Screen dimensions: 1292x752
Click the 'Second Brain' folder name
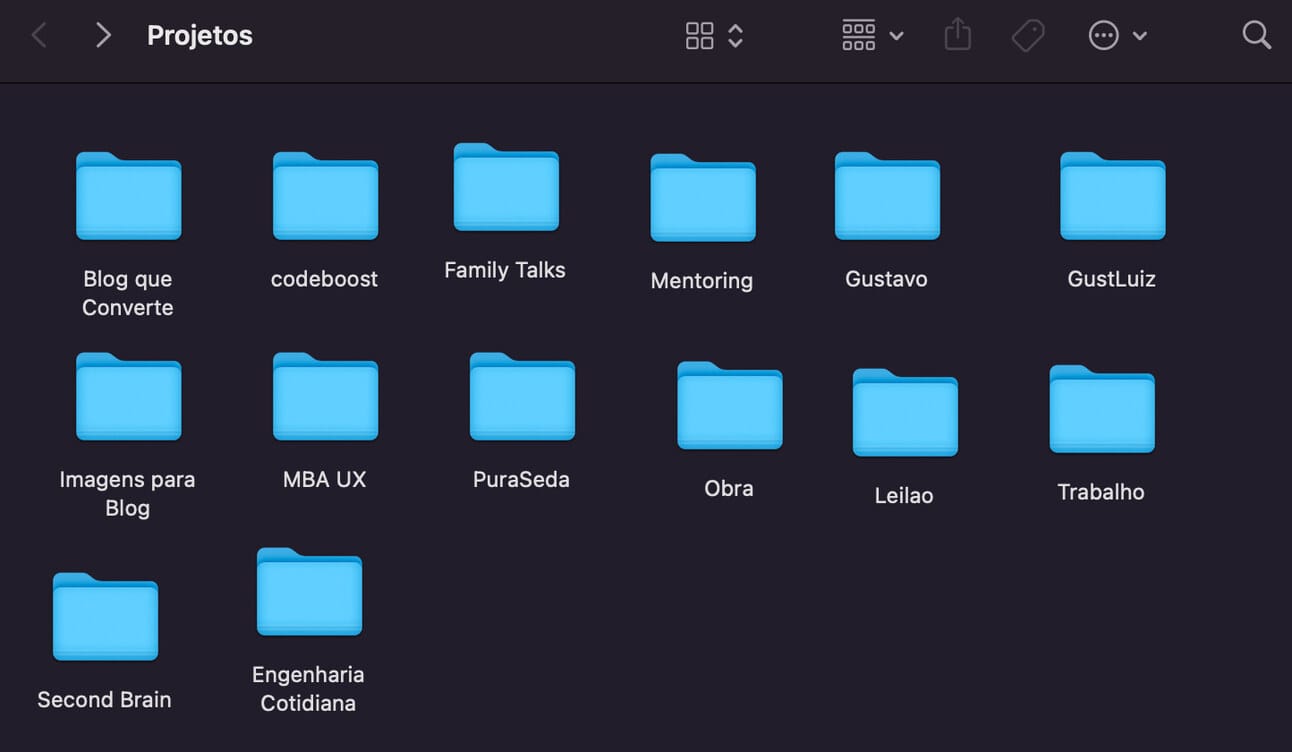pyautogui.click(x=104, y=699)
